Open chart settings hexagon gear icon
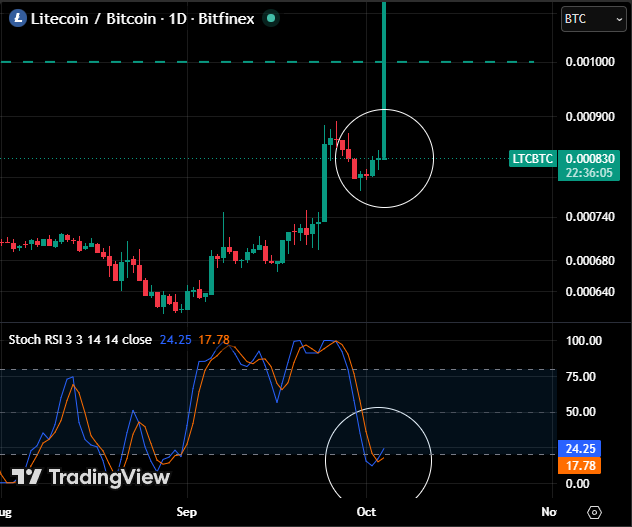 pos(595,512)
